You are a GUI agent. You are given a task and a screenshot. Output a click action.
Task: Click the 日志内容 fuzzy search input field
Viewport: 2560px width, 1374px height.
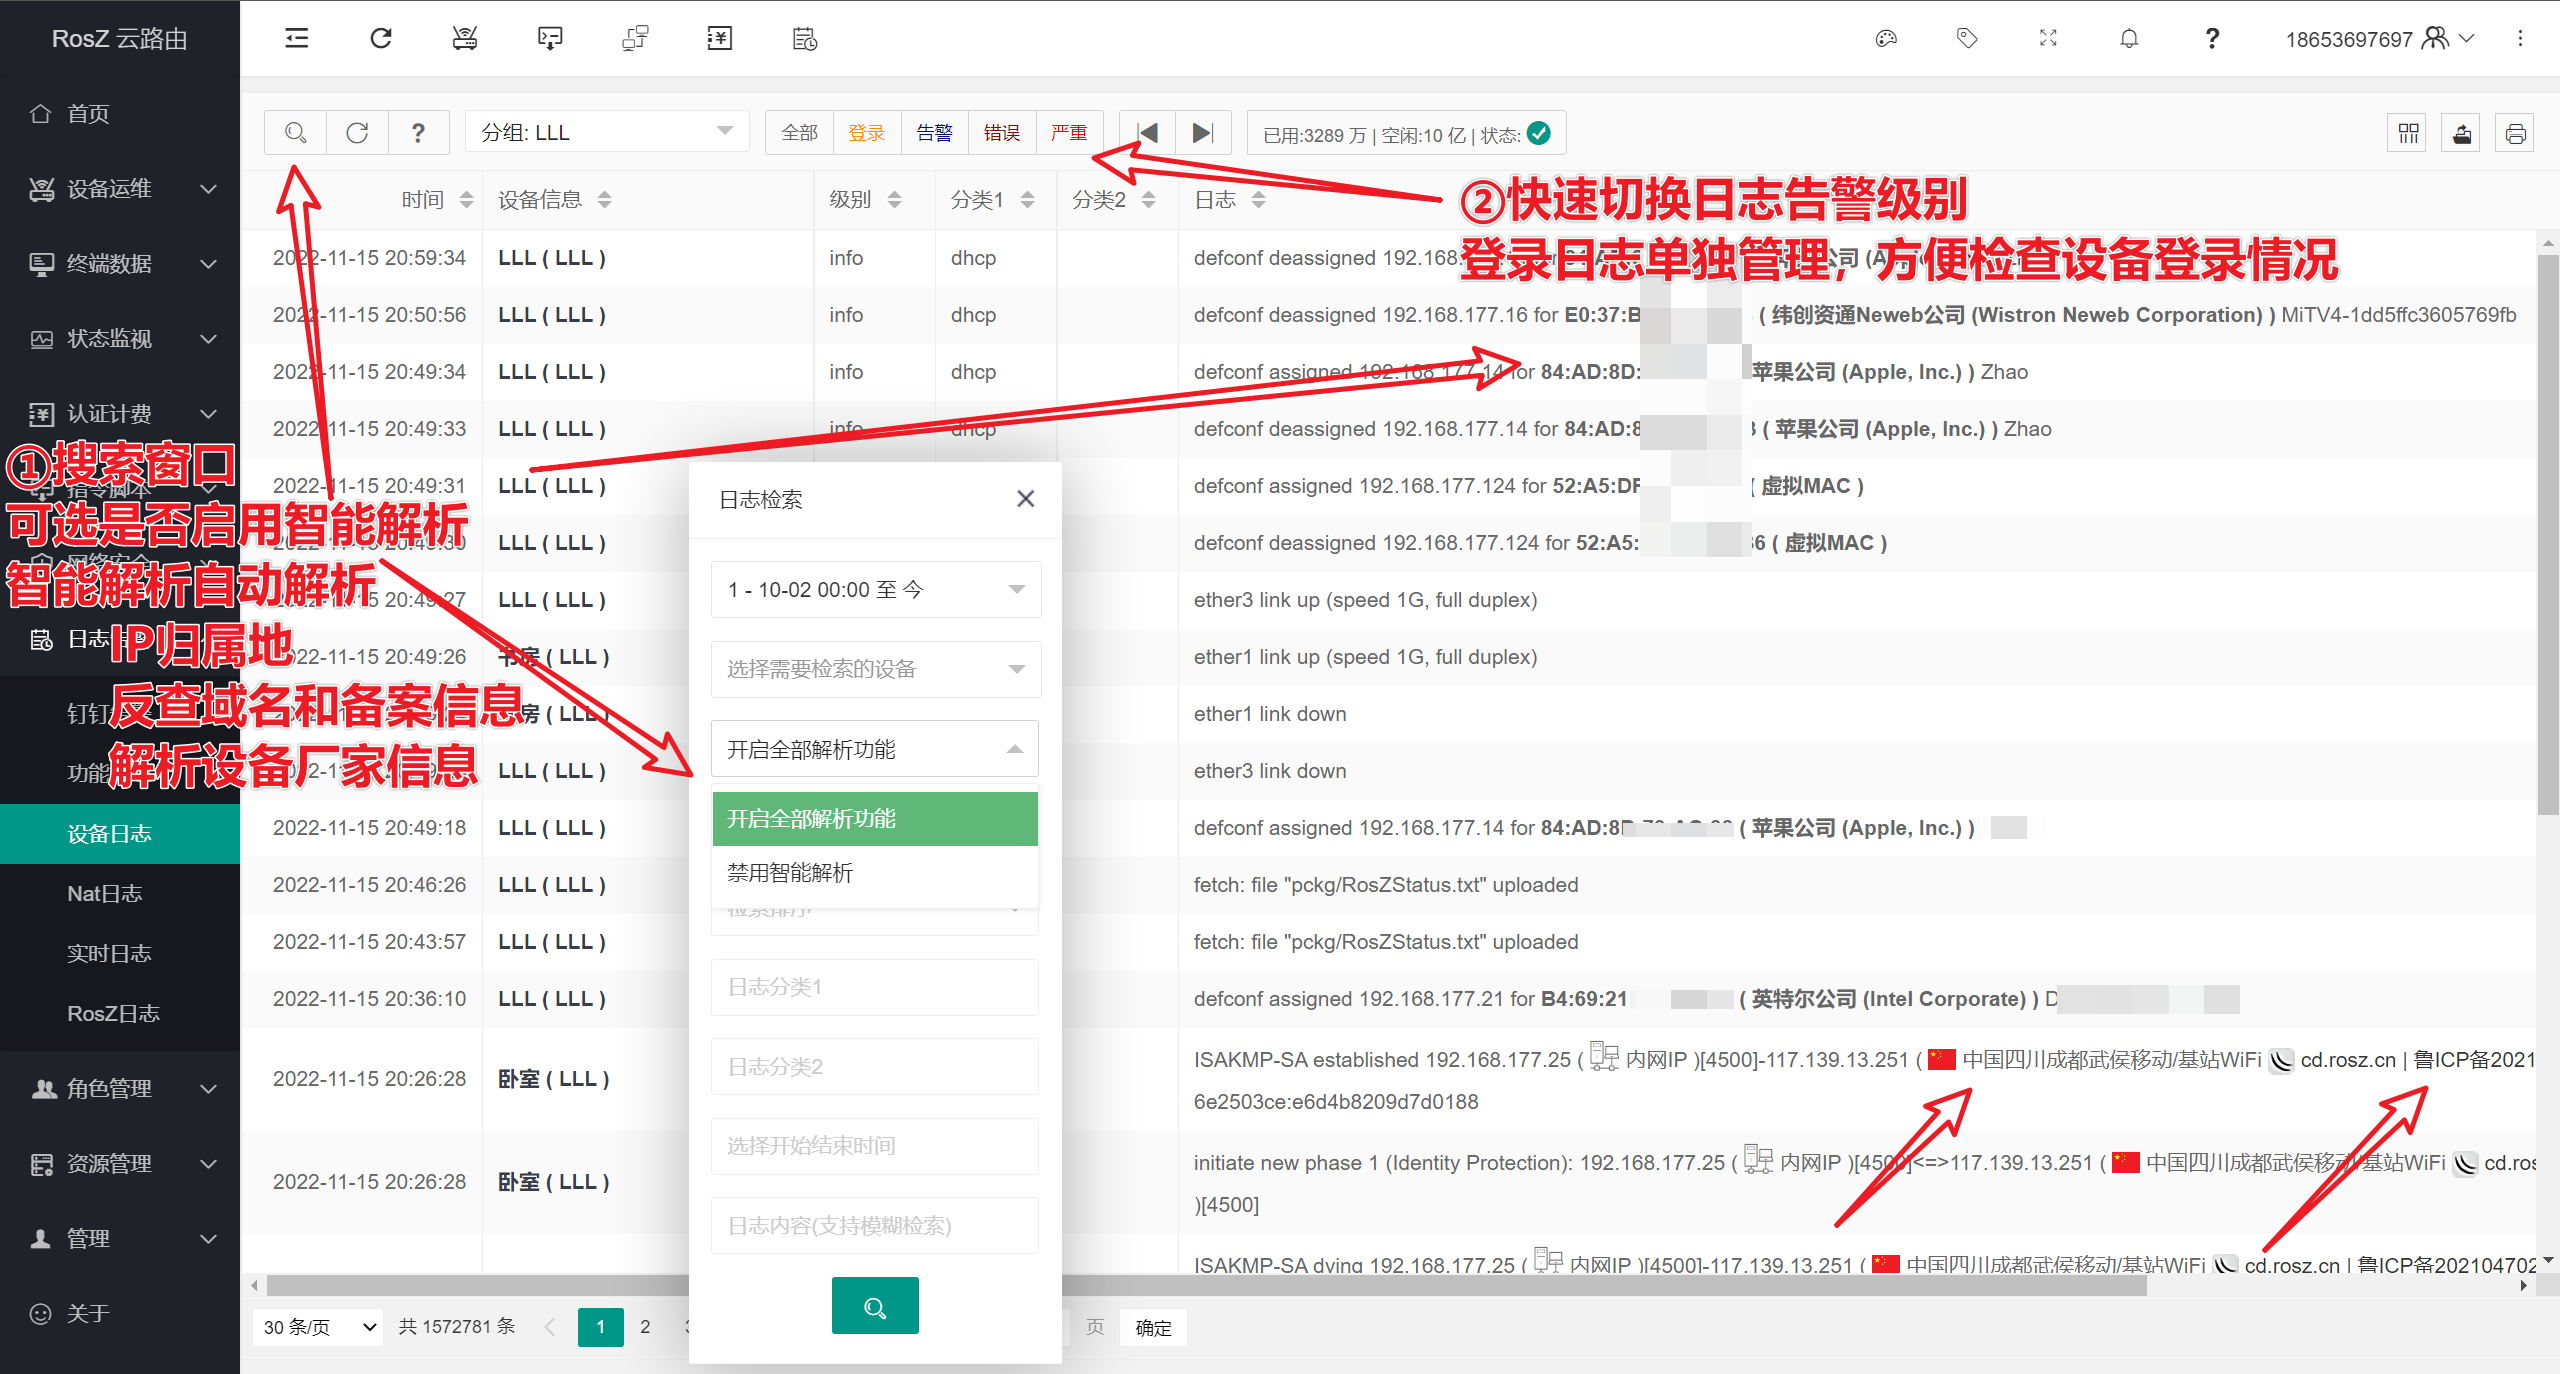[875, 1226]
